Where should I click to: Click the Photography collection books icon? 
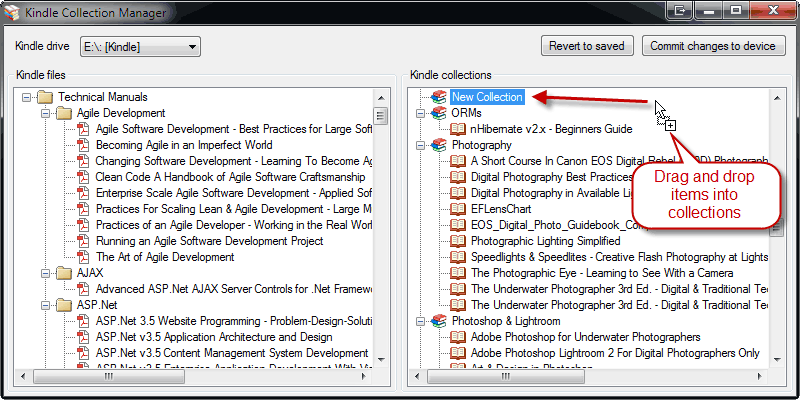pyautogui.click(x=439, y=145)
